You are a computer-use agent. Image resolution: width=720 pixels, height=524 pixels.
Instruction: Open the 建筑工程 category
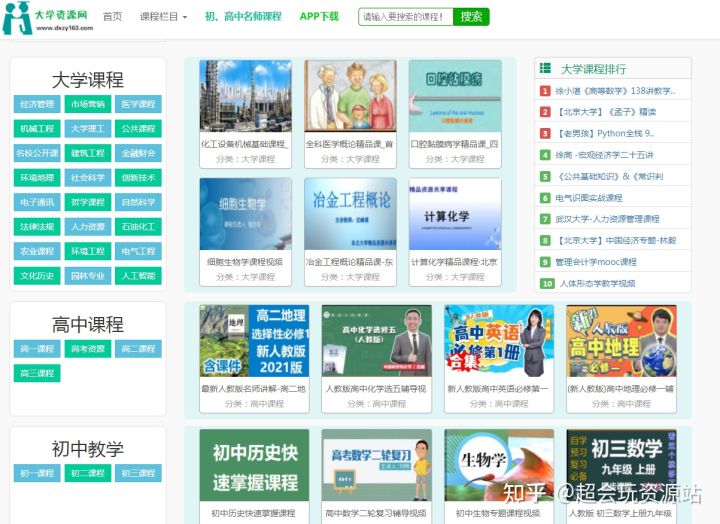88,153
